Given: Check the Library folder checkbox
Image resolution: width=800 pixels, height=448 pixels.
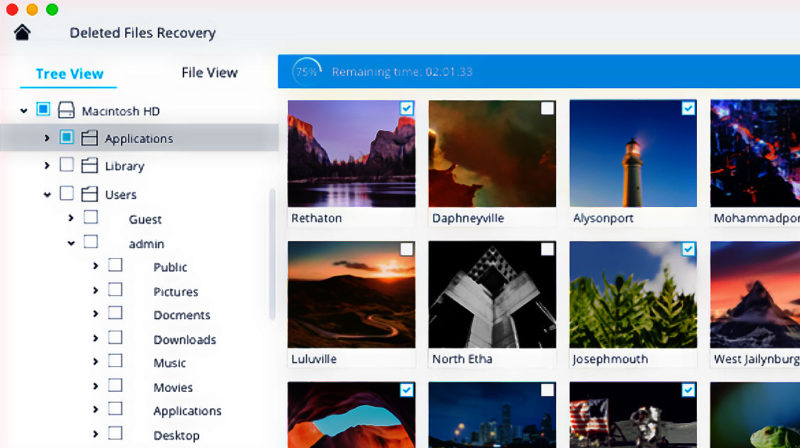Looking at the screenshot, I should [66, 164].
